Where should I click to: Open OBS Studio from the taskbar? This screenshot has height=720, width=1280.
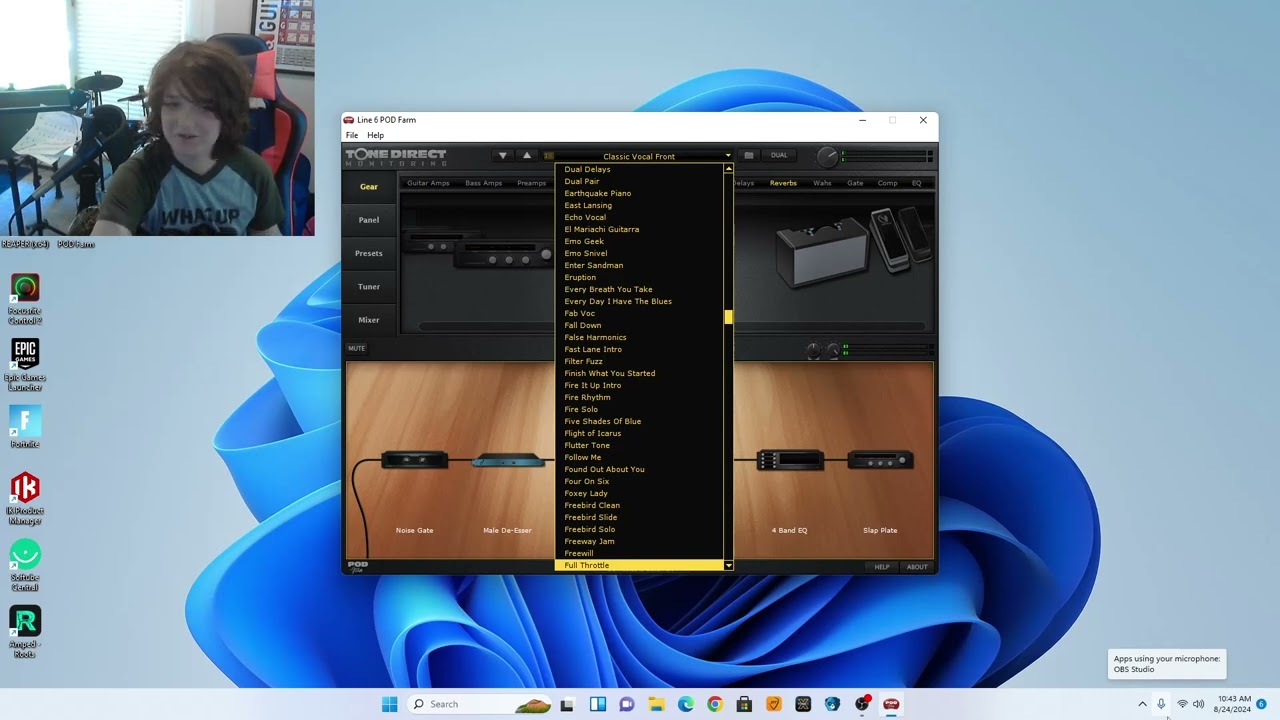862,704
